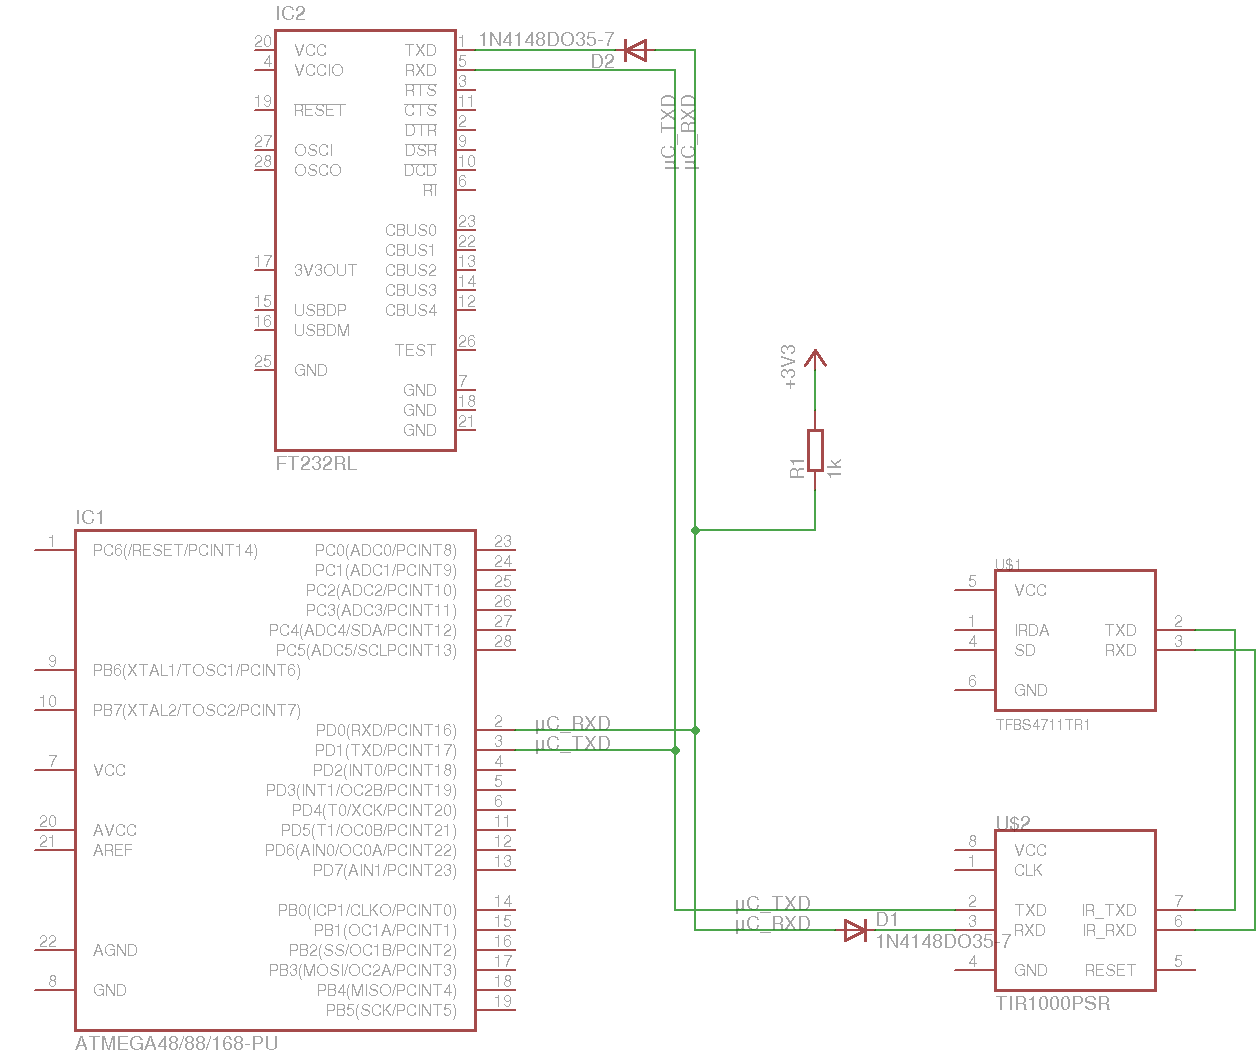Image resolution: width=1257 pixels, height=1056 pixels.
Task: Click the D2 name label
Action: [602, 61]
